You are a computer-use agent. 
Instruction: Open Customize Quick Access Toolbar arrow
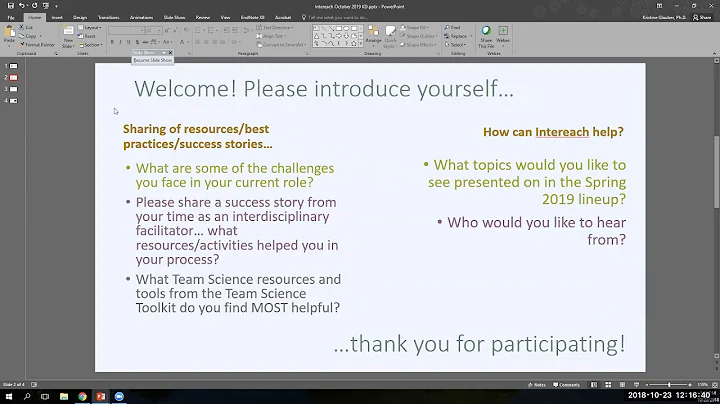[56, 6]
